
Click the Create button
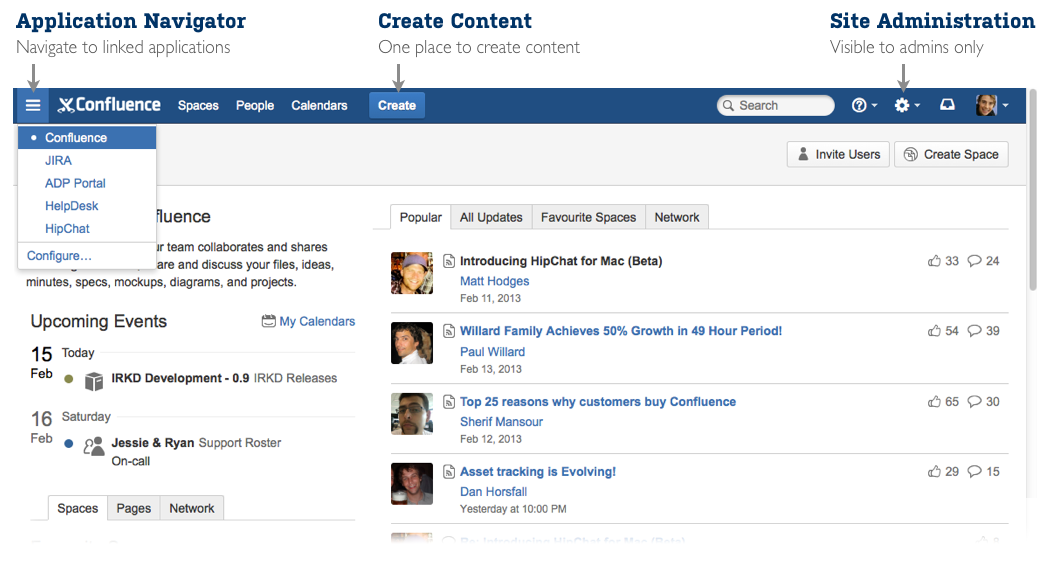click(397, 105)
